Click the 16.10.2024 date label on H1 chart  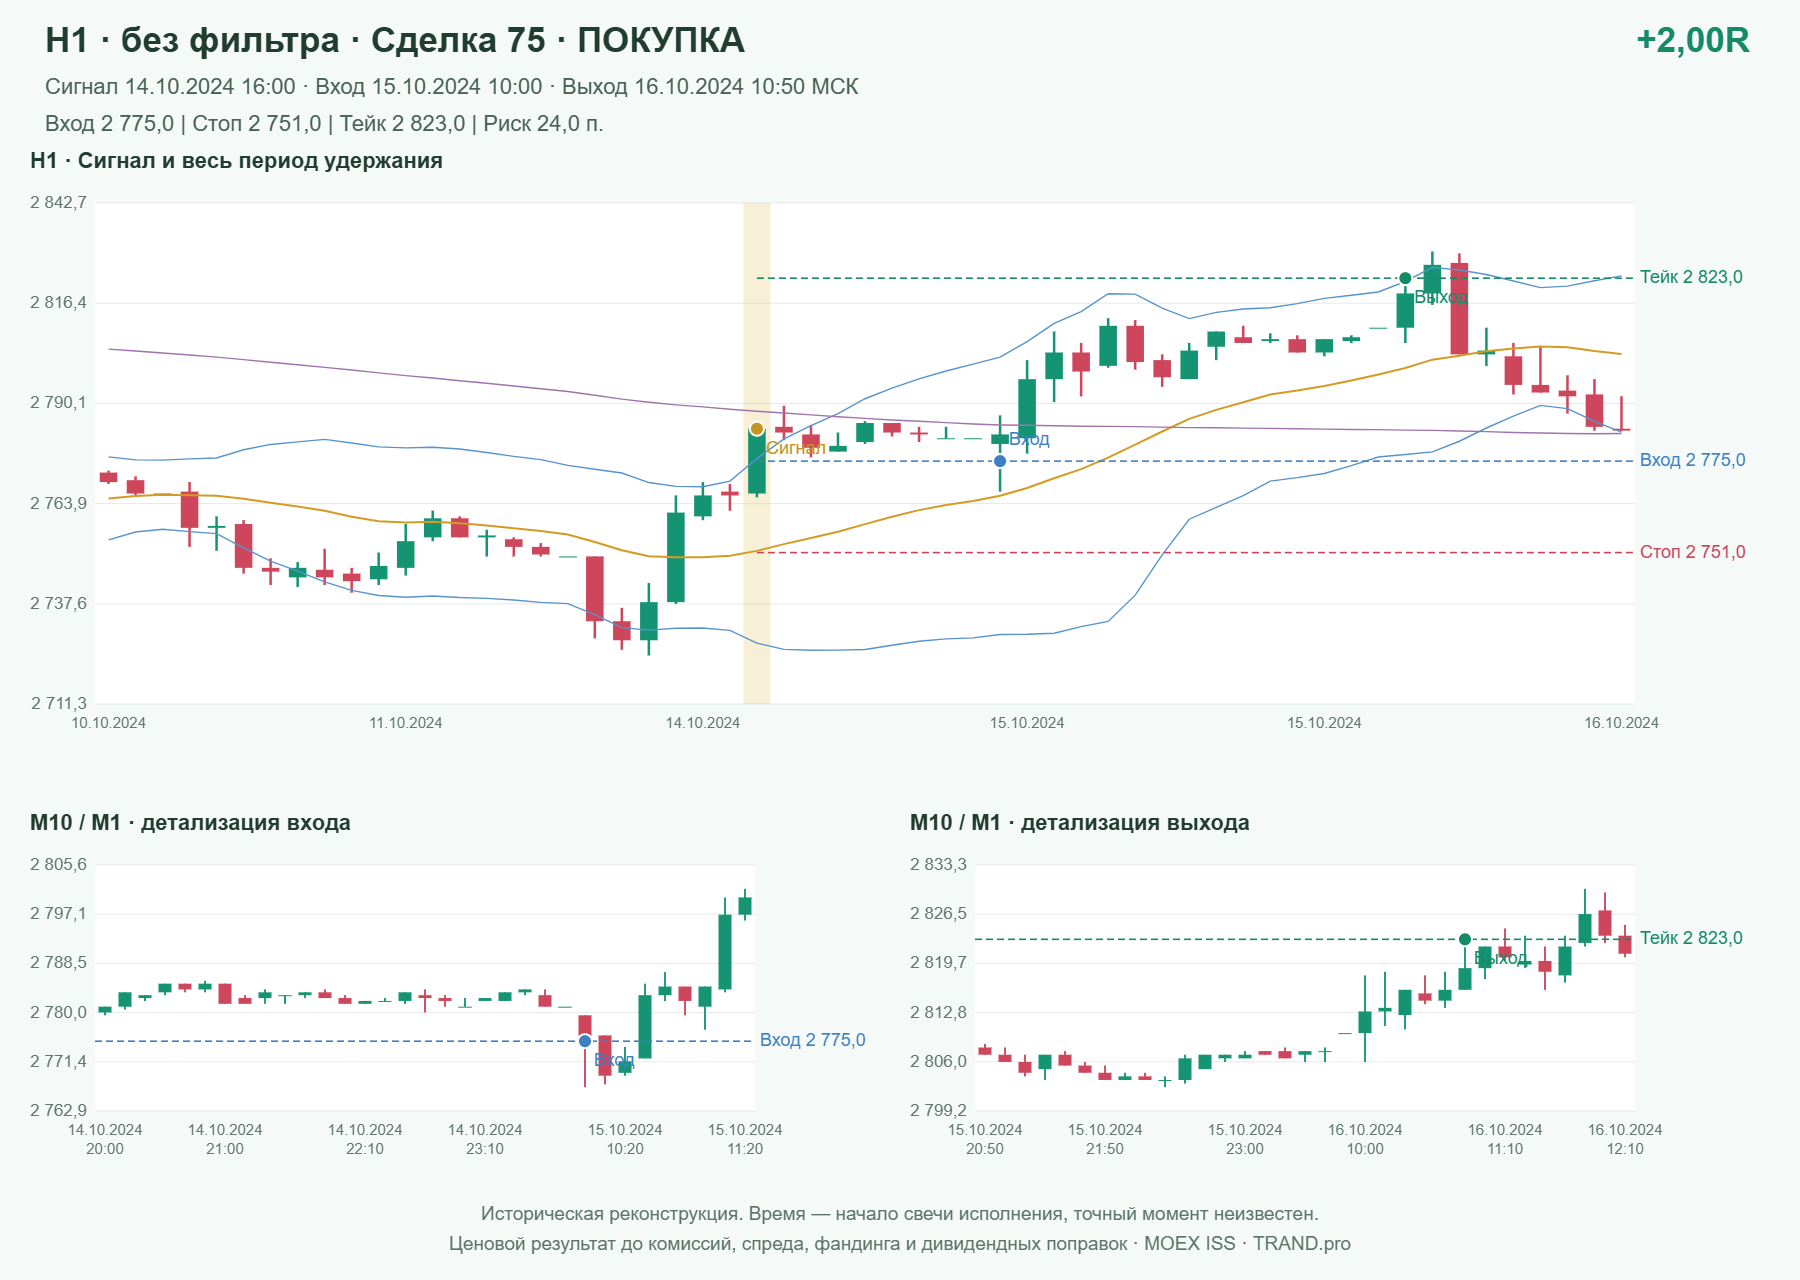tap(1621, 723)
